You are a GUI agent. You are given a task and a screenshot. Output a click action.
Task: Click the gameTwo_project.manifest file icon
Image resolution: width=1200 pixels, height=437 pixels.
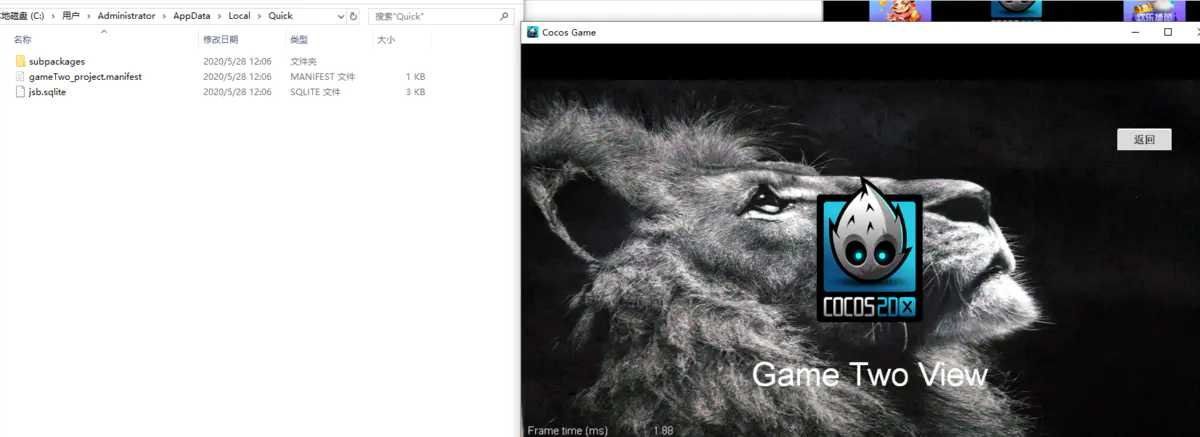pos(21,76)
